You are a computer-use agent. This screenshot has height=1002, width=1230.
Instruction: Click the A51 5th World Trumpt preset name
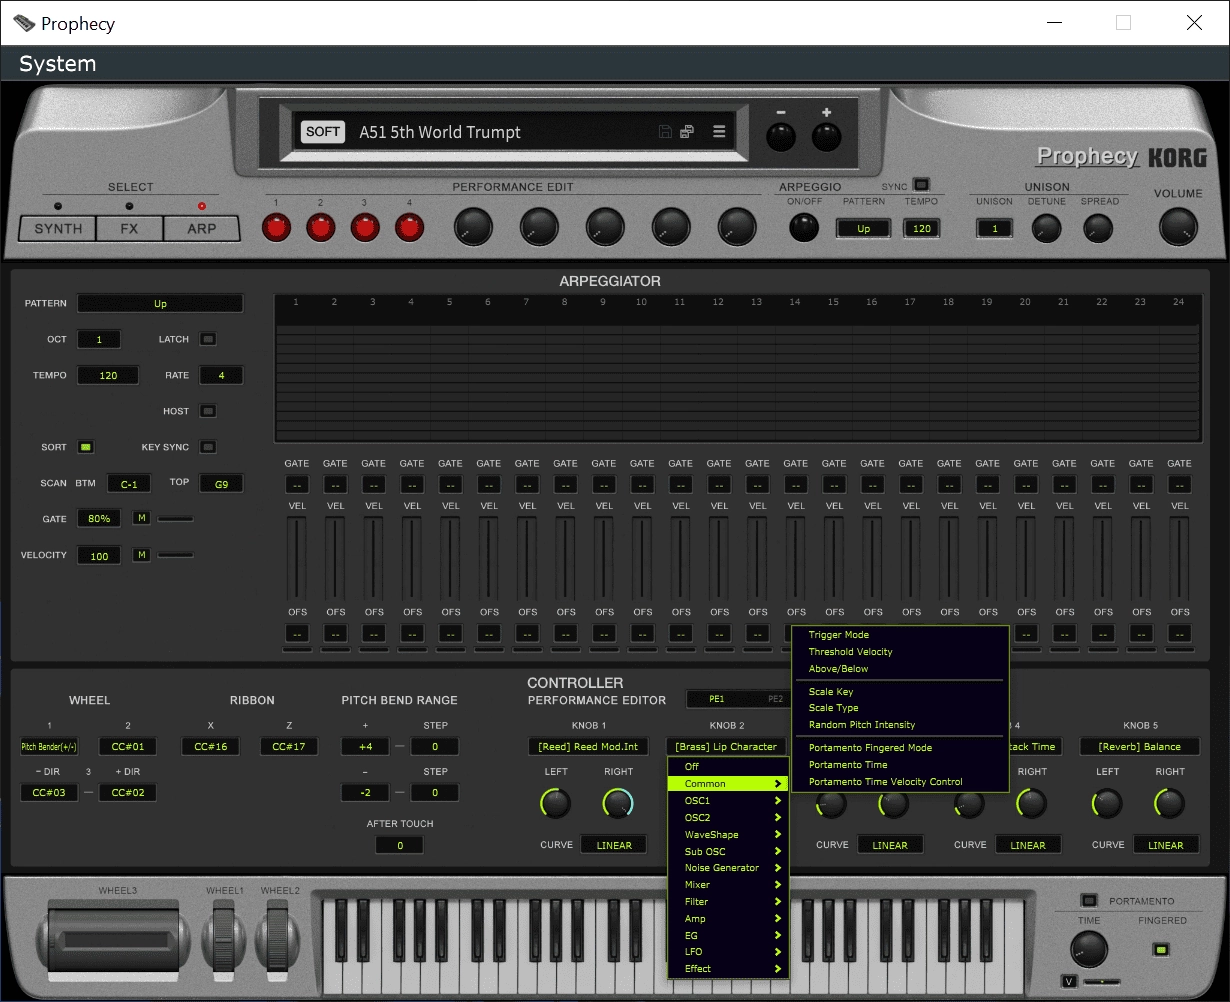tap(440, 132)
